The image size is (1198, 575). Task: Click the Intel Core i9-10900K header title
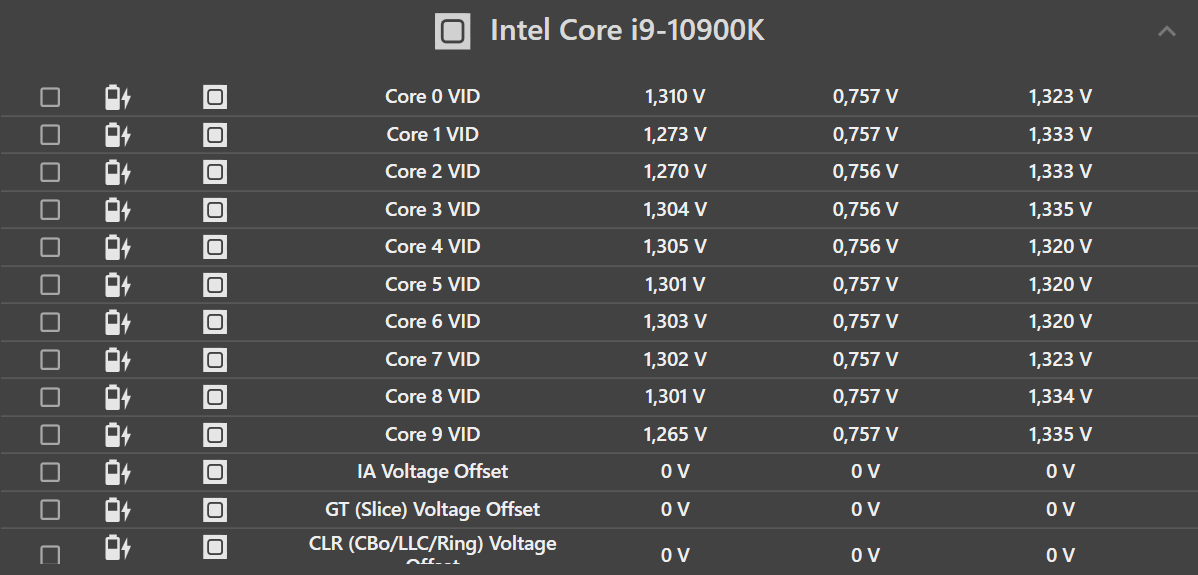[627, 31]
